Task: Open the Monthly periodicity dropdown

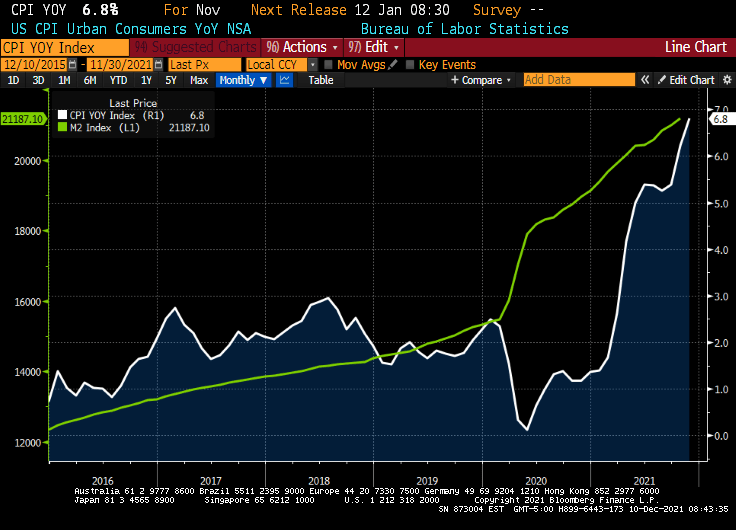Action: coord(242,80)
